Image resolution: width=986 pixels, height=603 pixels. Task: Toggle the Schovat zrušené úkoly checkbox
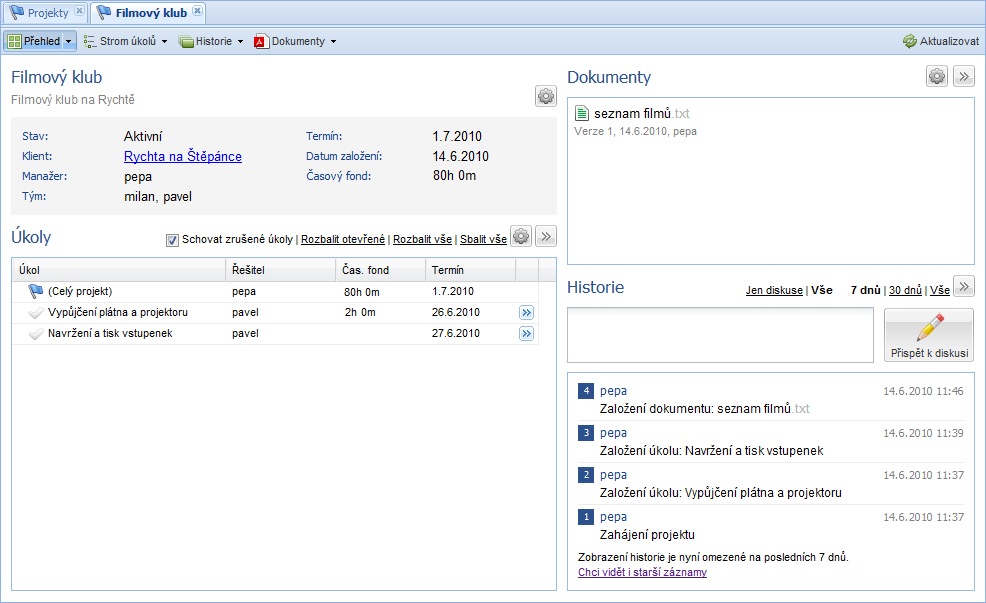[172, 240]
